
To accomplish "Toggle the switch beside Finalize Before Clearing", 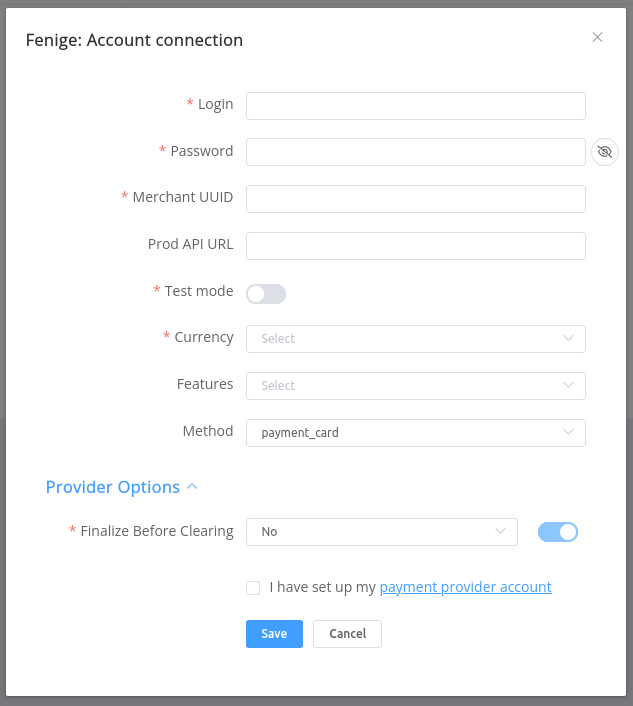I will [558, 532].
